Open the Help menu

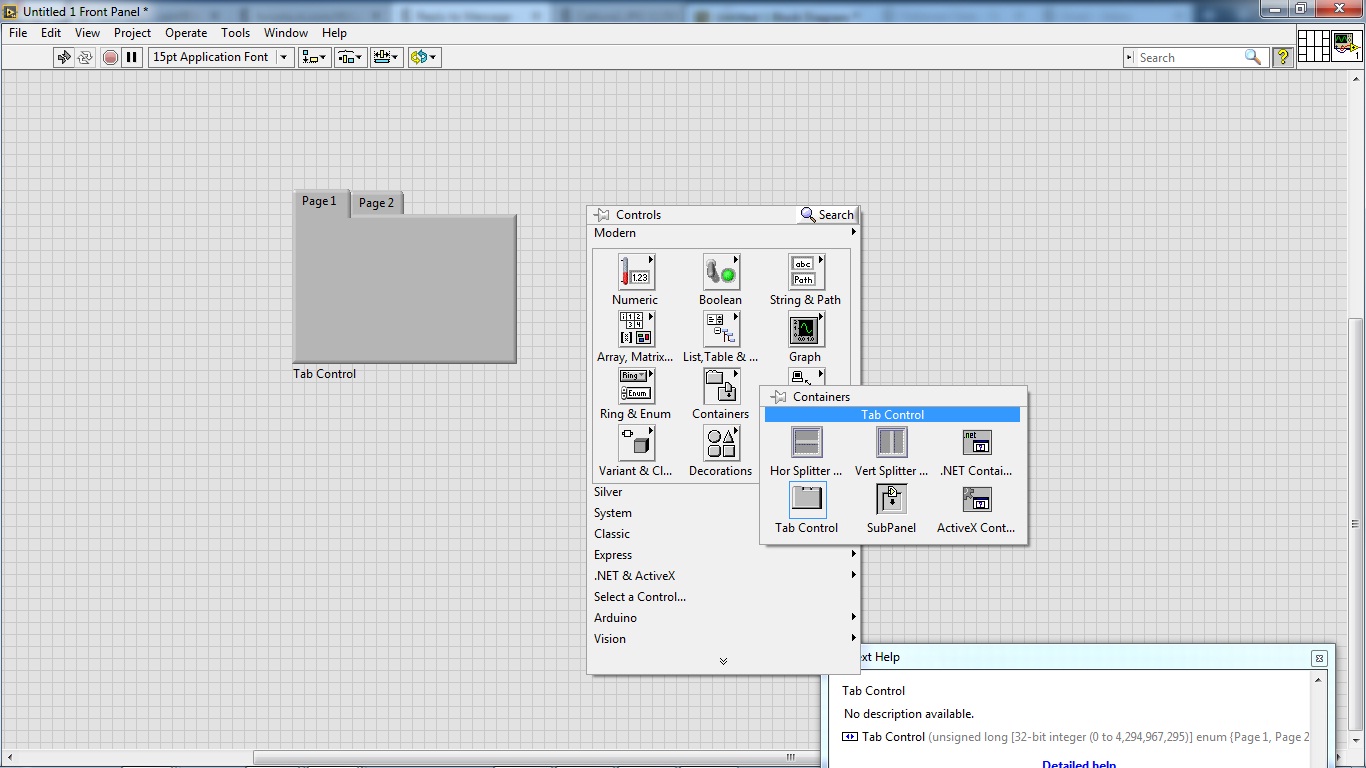tap(334, 33)
